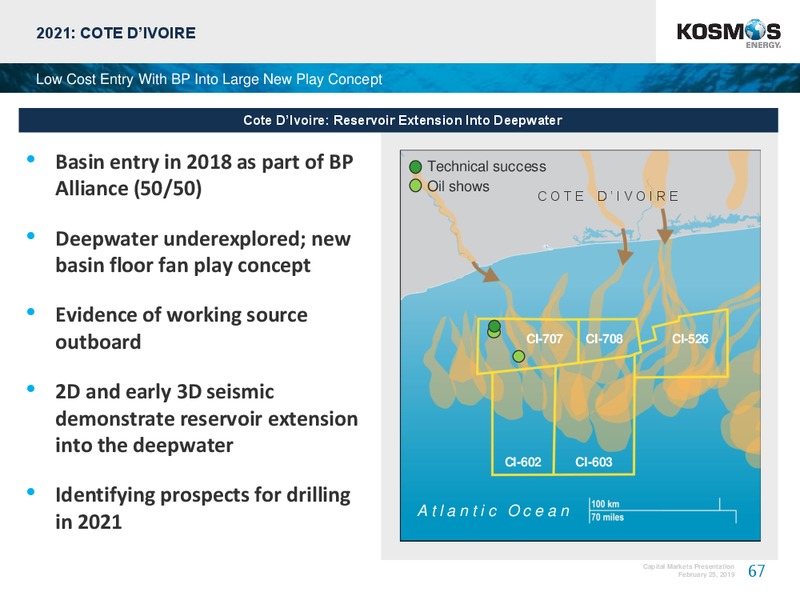The height and width of the screenshot is (600, 800).
Task: Click the CI-602 block label
Action: pyautogui.click(x=523, y=462)
